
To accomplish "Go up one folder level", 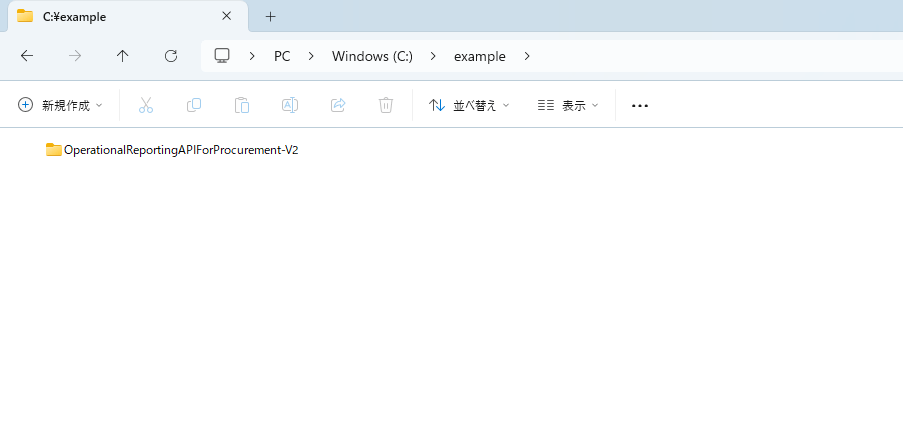I will coord(123,56).
